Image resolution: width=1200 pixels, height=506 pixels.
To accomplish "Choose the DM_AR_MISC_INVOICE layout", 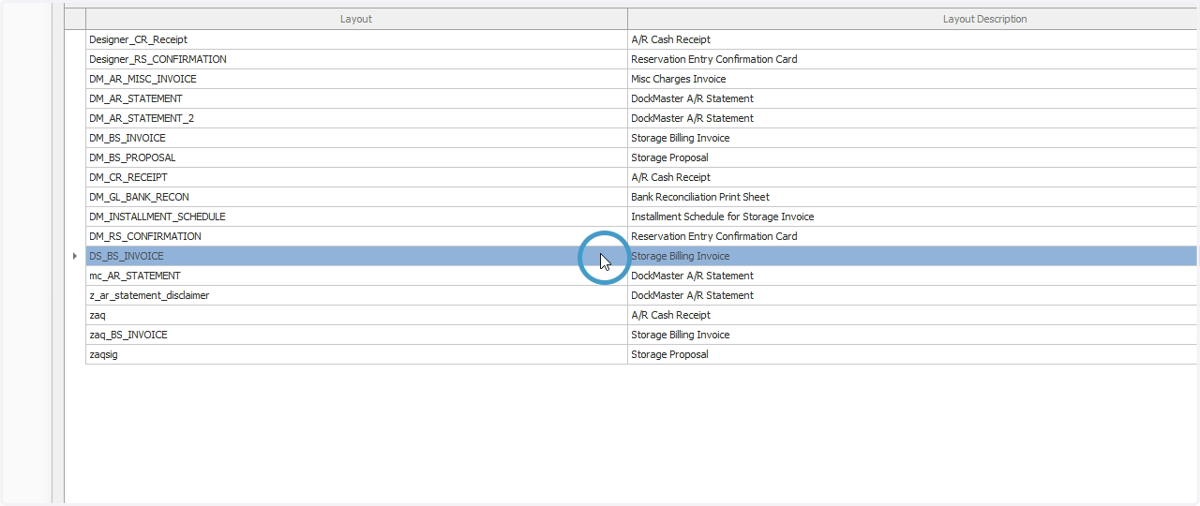I will pyautogui.click(x=142, y=79).
